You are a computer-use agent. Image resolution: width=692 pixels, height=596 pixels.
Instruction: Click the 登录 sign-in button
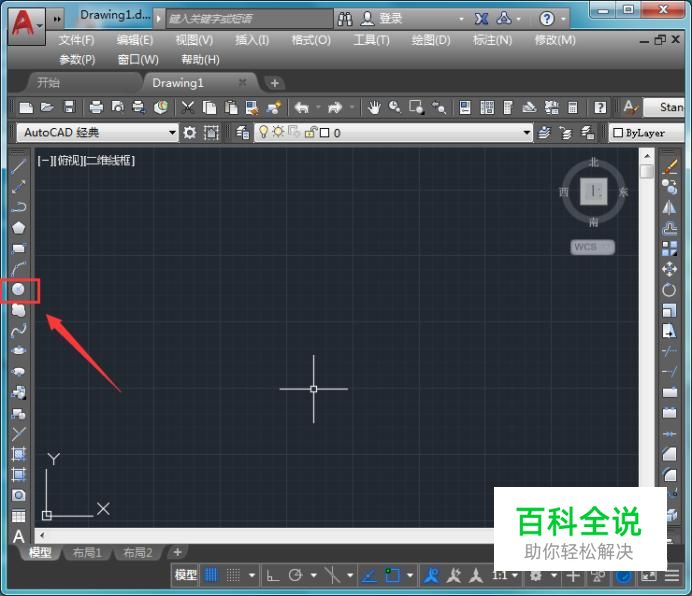(382, 19)
